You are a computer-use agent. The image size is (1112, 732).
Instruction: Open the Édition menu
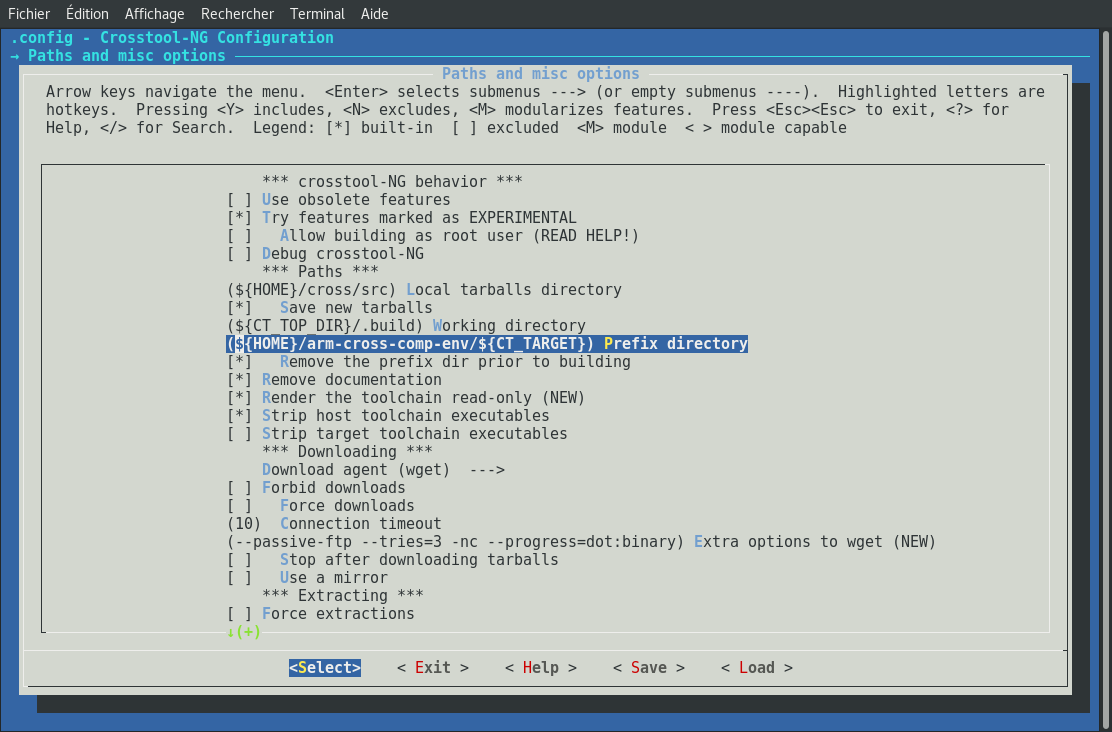pyautogui.click(x=87, y=13)
